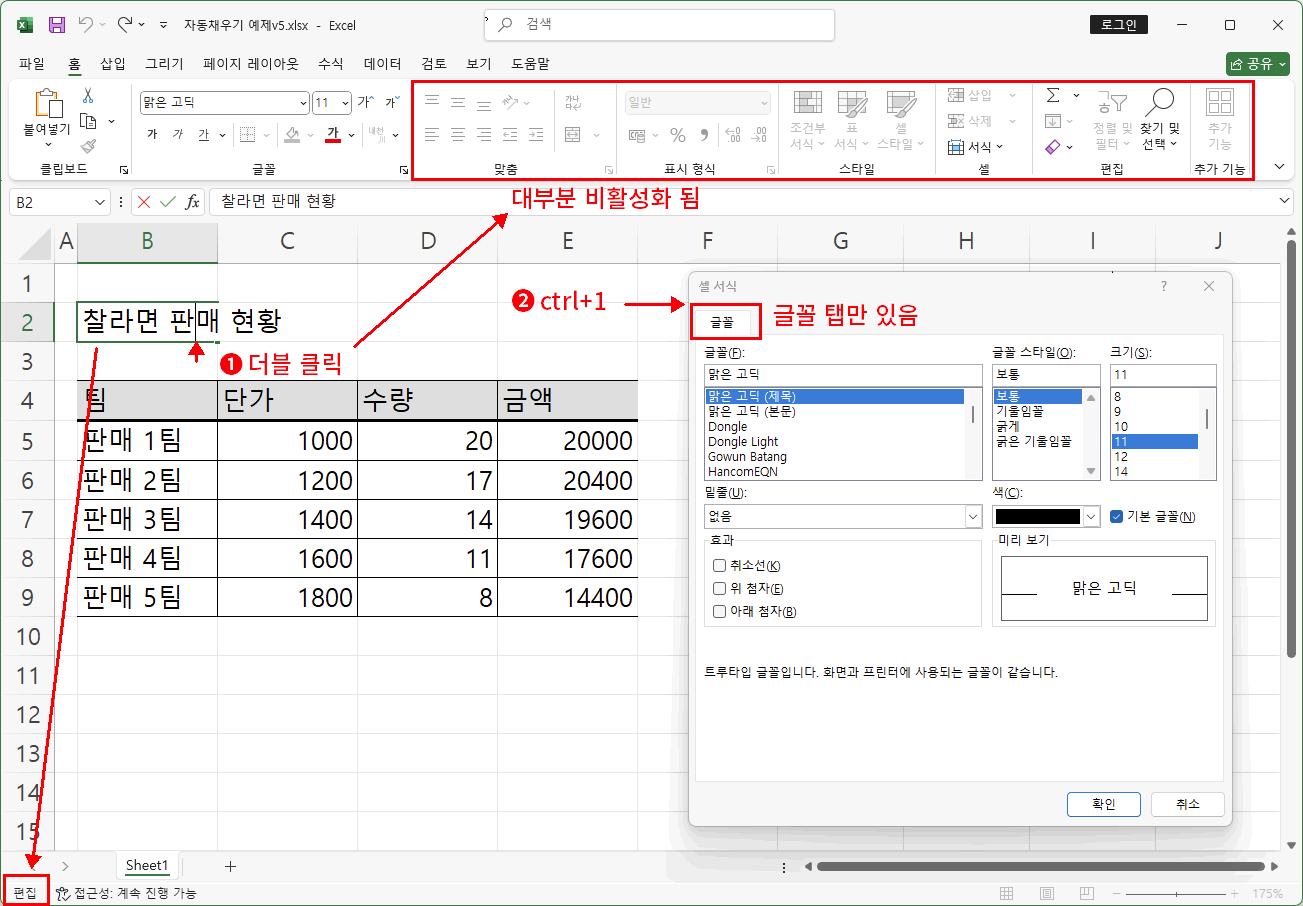
Task: Click the help question mark in dialog
Action: click(1163, 286)
